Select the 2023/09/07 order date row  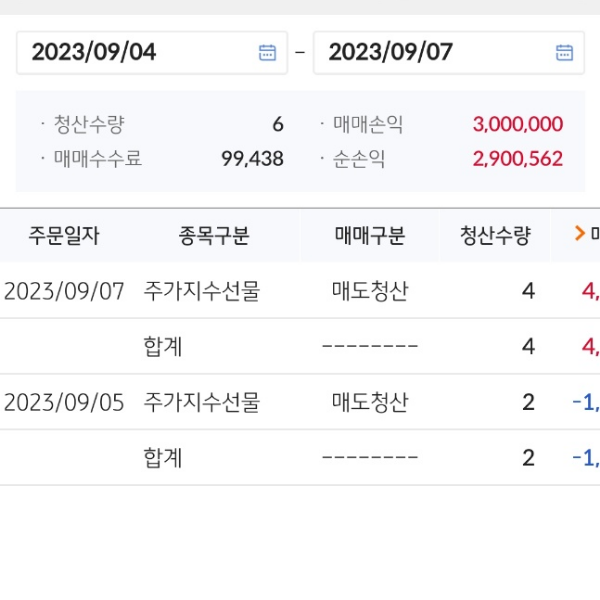pos(64,291)
